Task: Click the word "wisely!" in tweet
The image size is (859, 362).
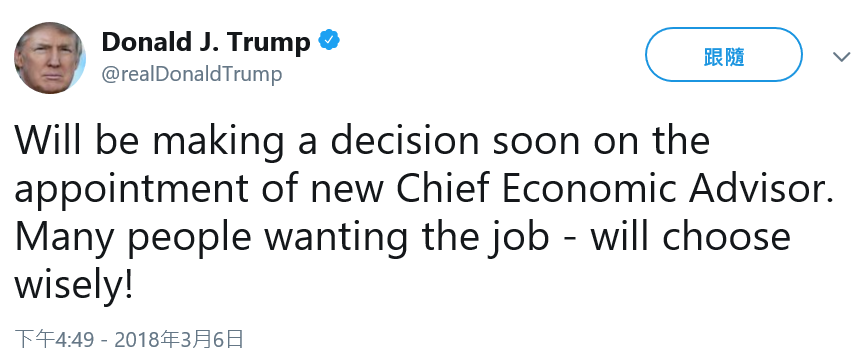Action: (73, 286)
